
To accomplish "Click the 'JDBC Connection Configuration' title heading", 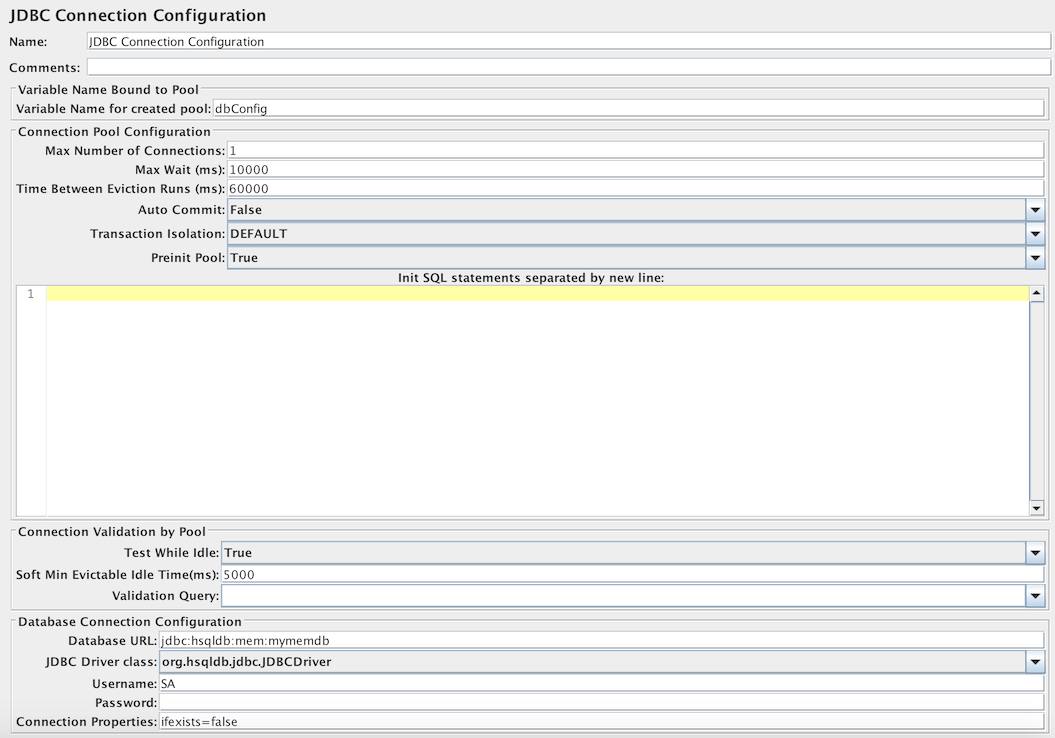I will point(138,15).
